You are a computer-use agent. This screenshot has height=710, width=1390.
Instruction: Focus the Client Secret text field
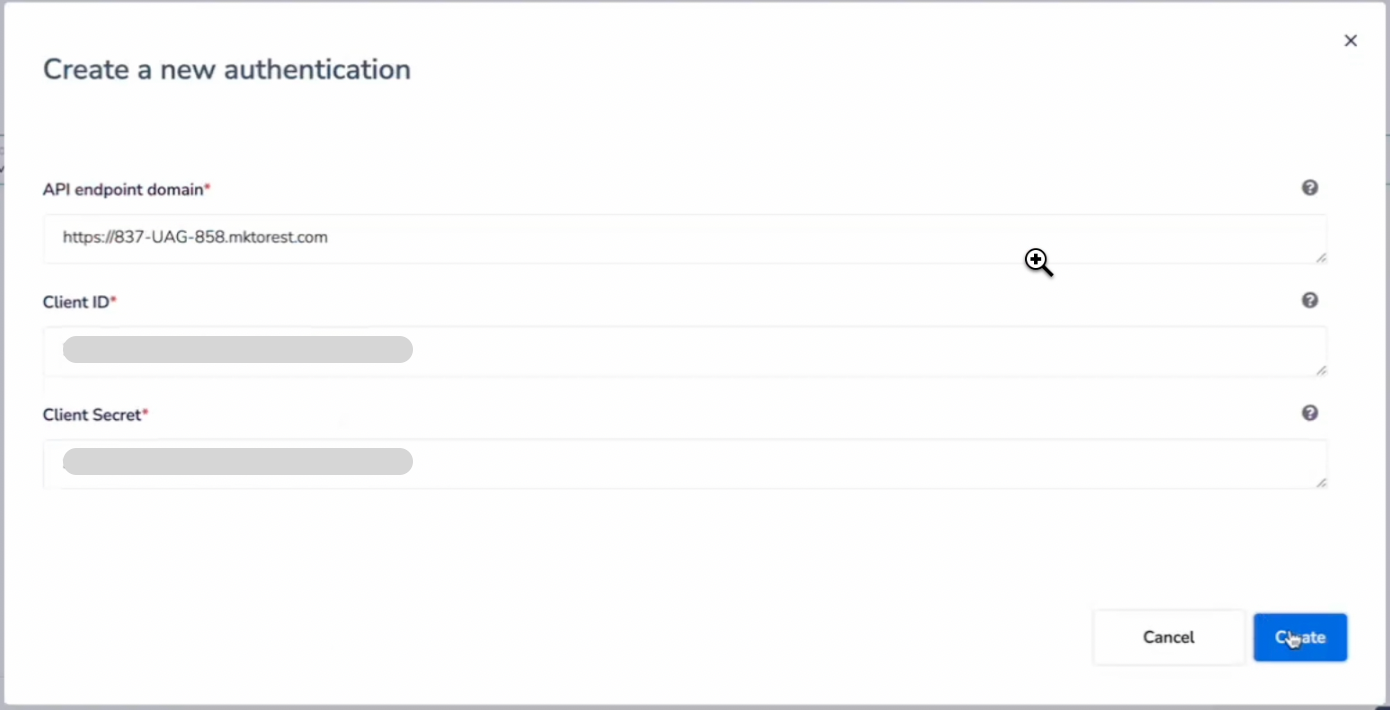(800, 463)
